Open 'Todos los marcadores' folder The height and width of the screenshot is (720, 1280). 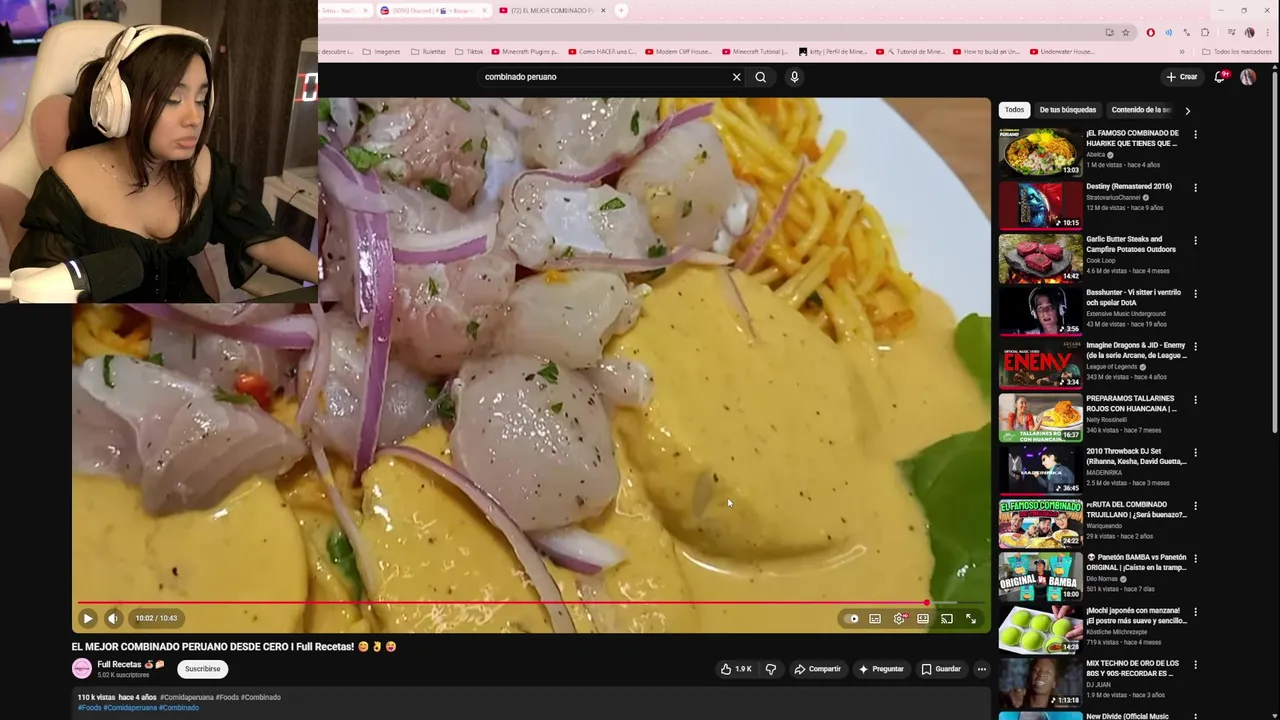pyautogui.click(x=1236, y=52)
